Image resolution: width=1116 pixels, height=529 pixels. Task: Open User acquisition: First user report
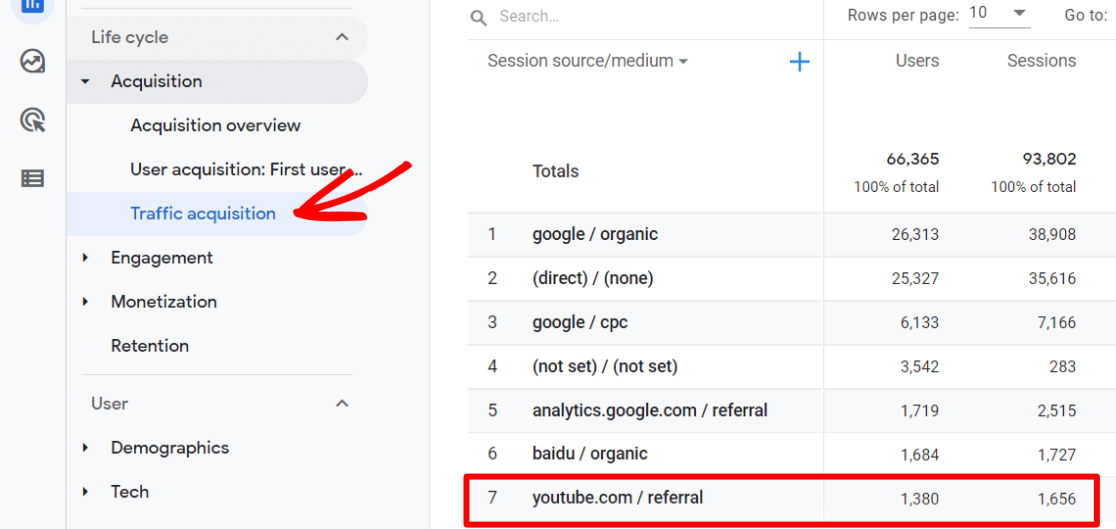point(247,169)
